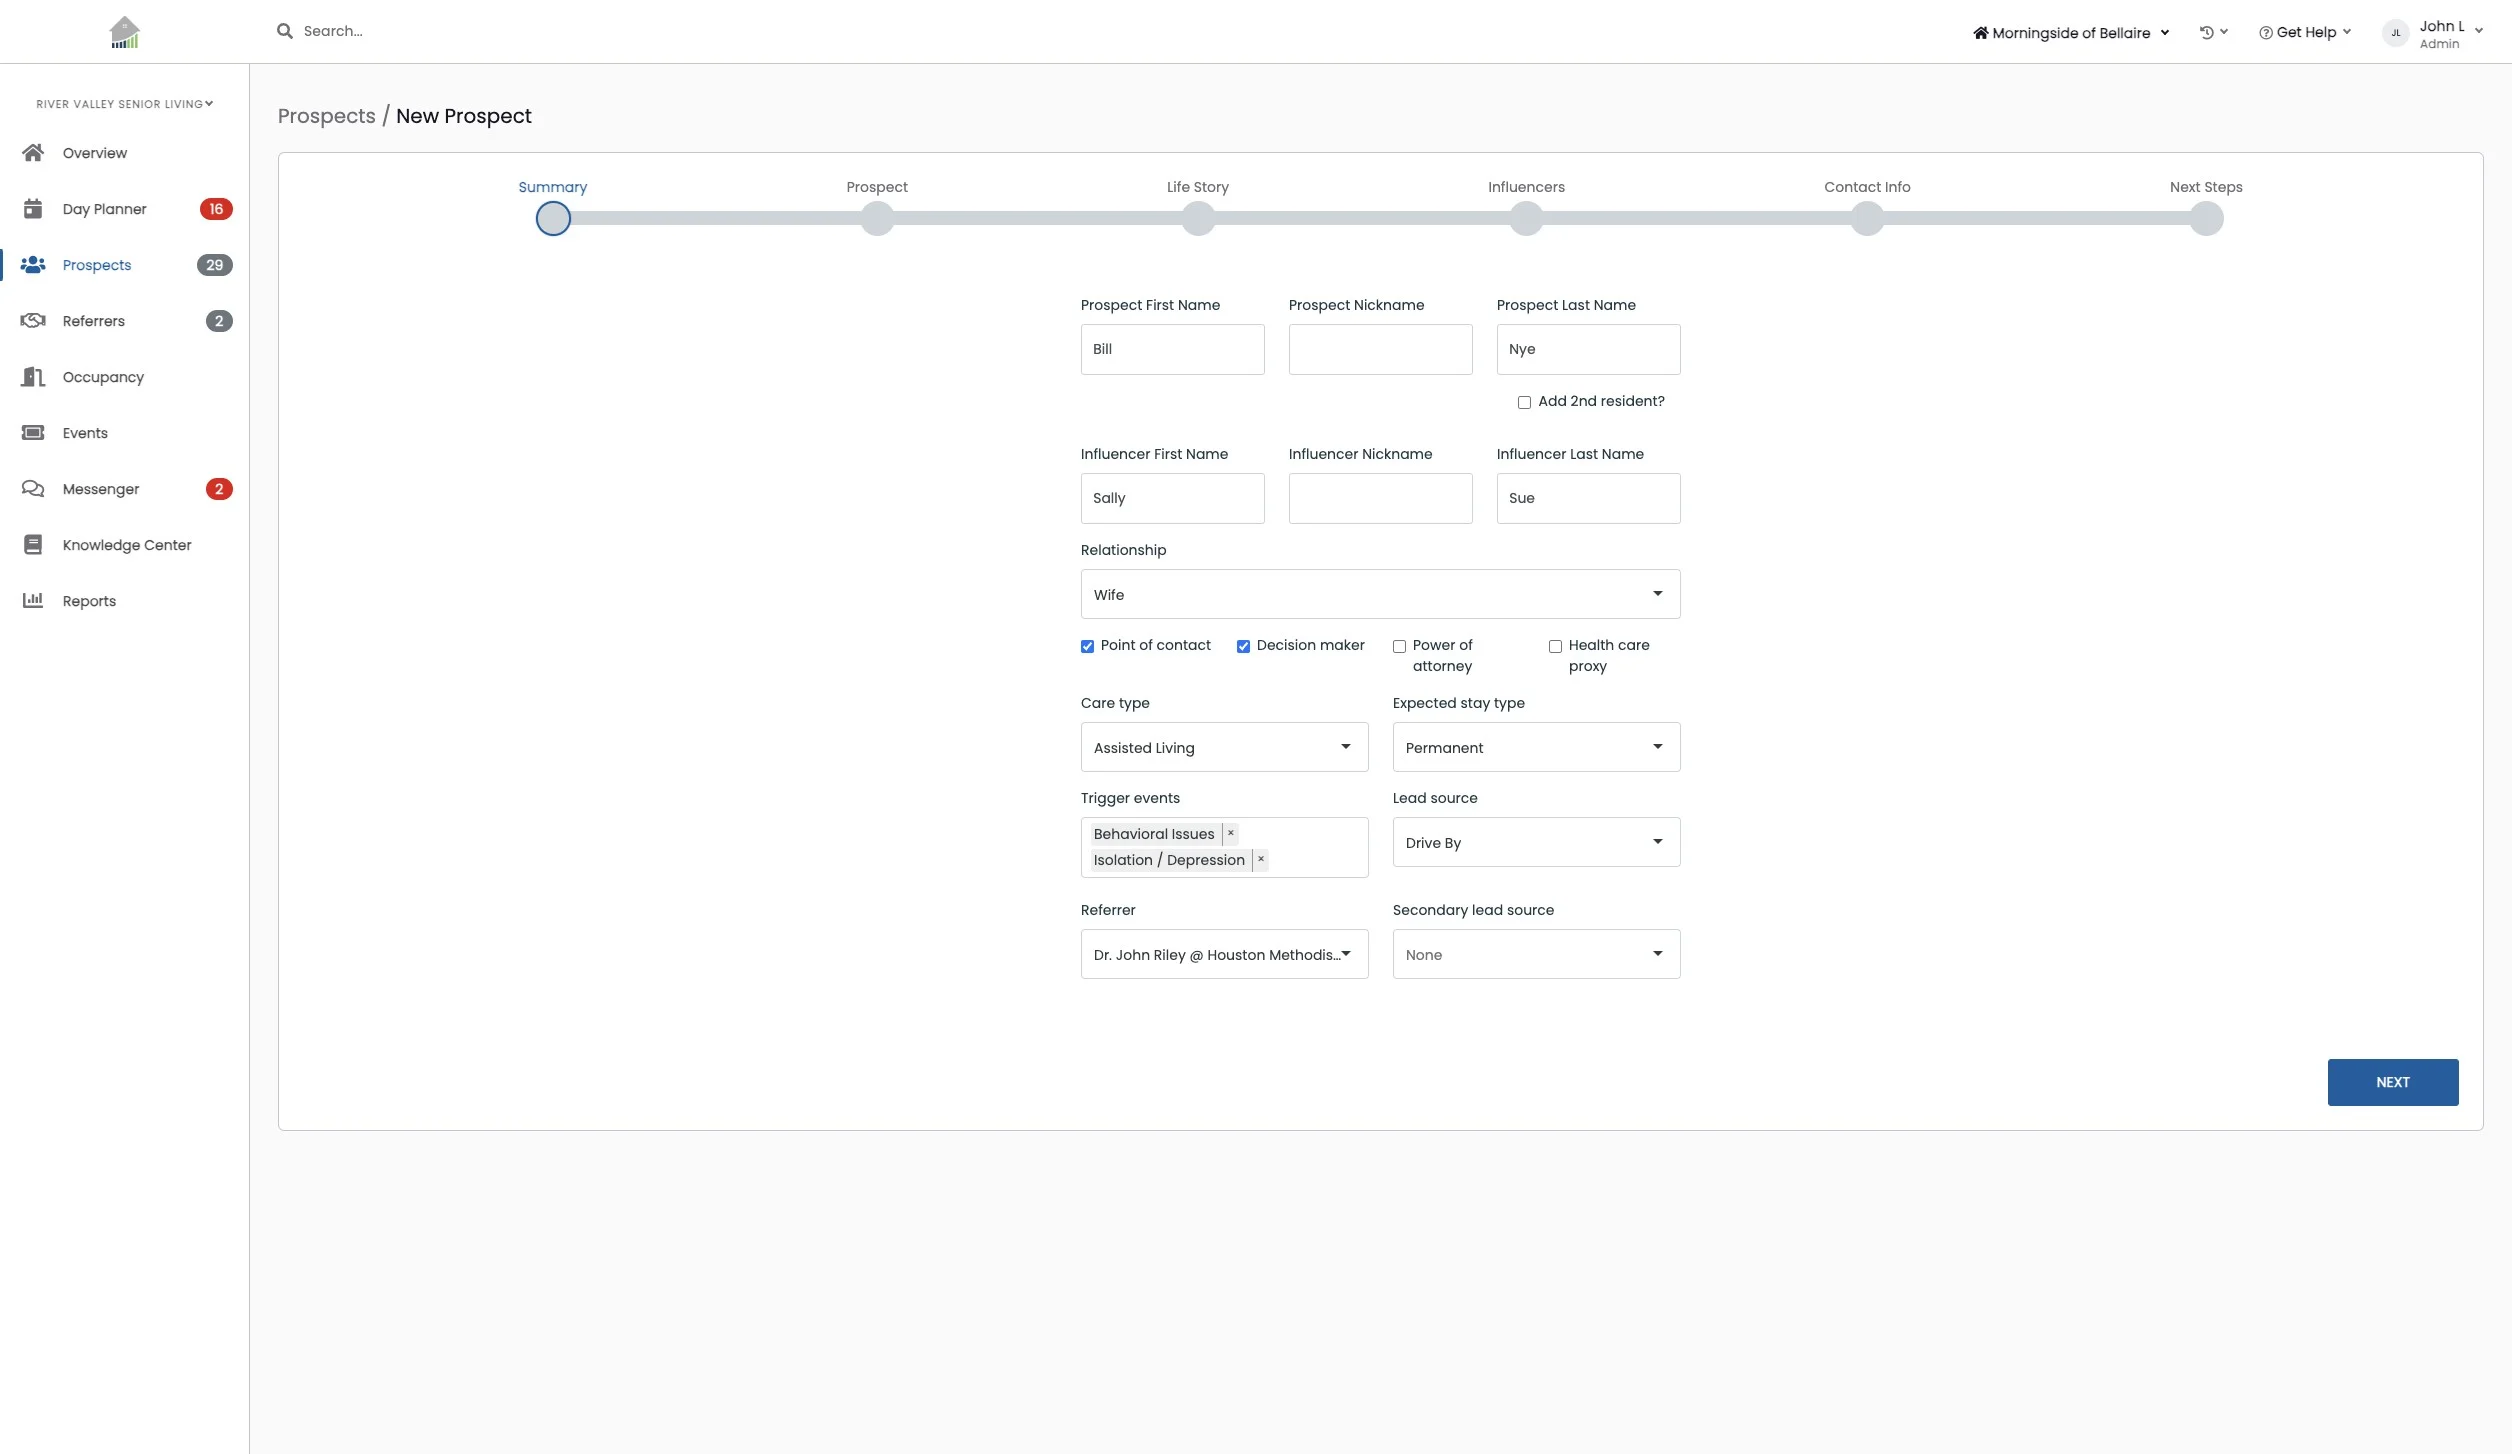Click the Influencer Last Name field
This screenshot has height=1454, width=2512.
(x=1588, y=498)
